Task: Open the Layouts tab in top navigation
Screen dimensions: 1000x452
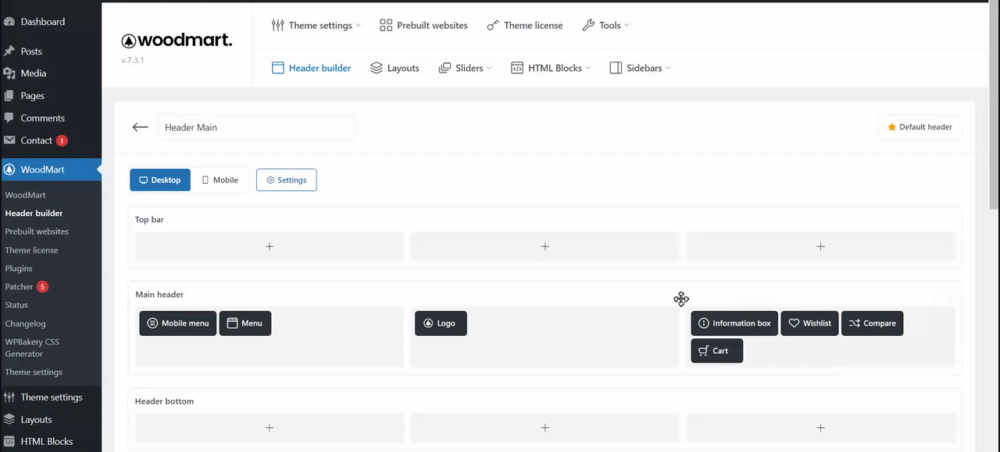Action: click(x=394, y=68)
